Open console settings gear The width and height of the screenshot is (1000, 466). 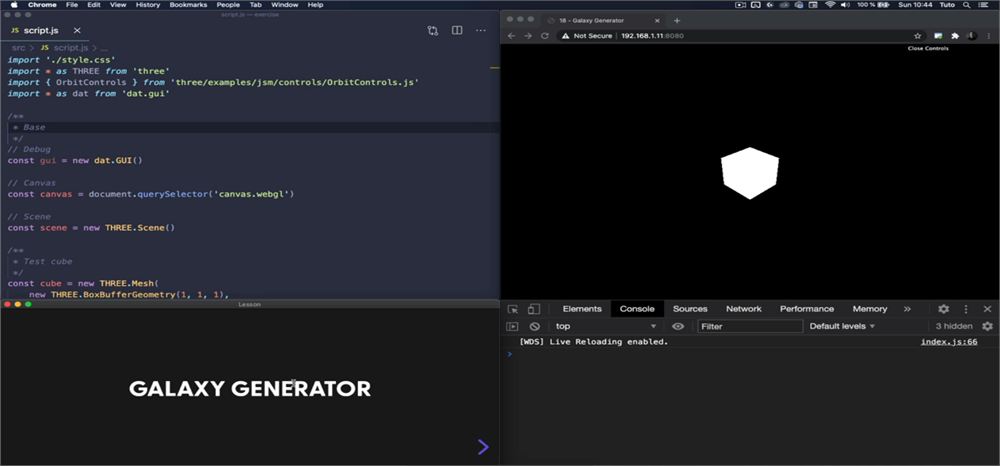[x=987, y=326]
